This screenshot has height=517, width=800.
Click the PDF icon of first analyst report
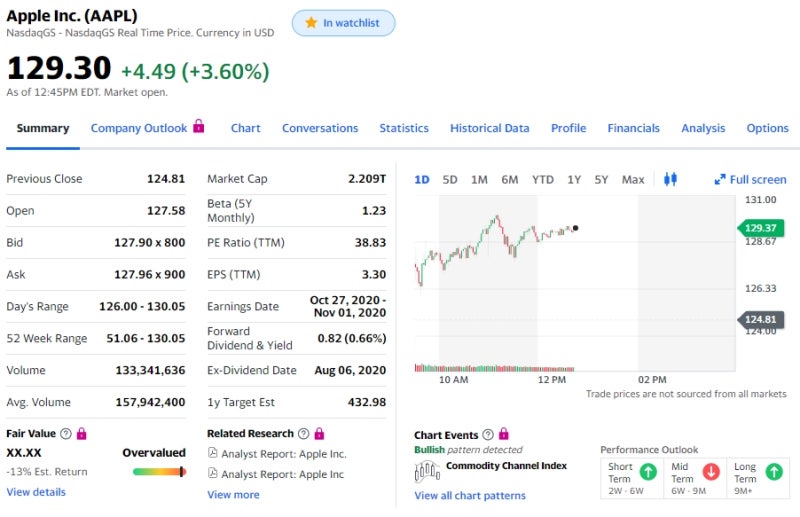tap(213, 453)
